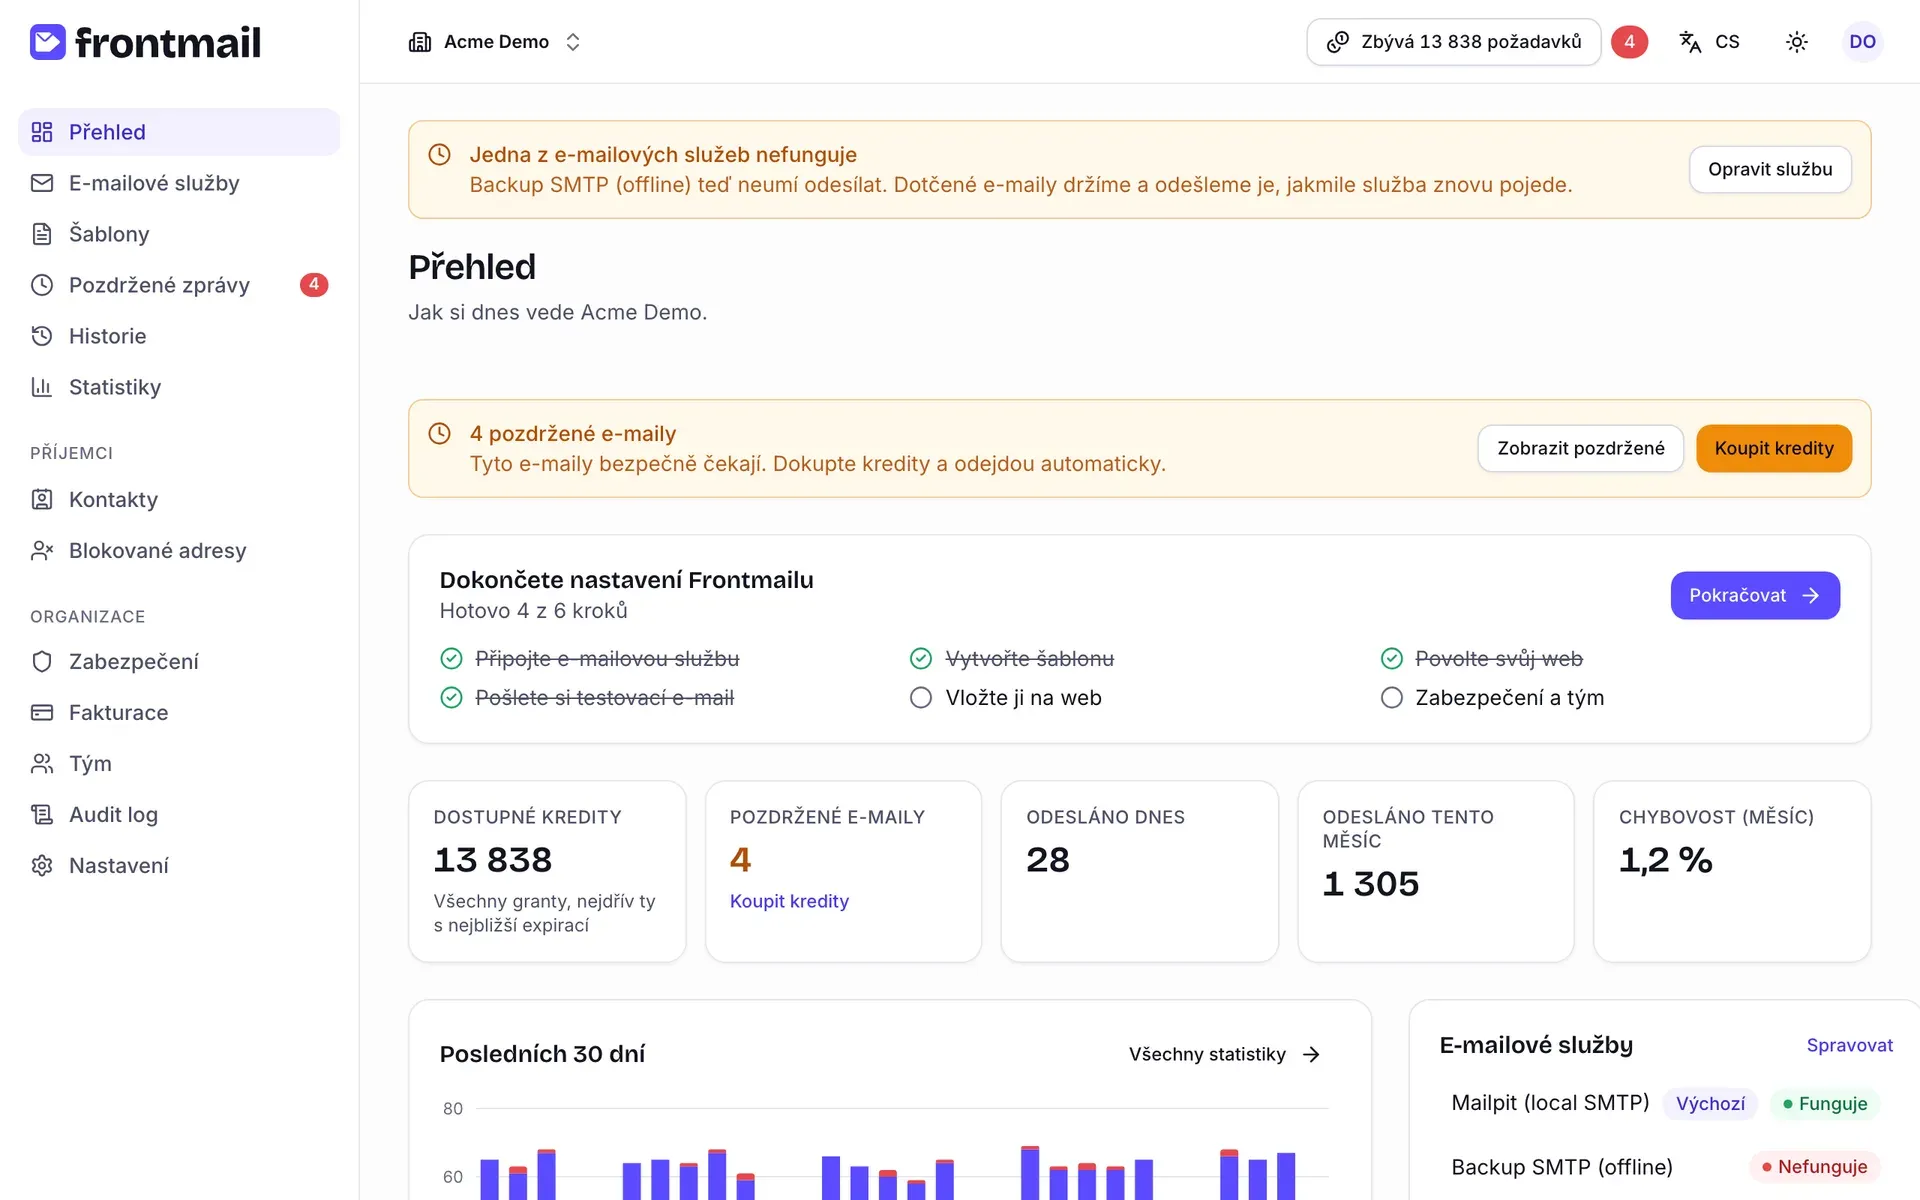Click the Zabezpečení a tým step text
Viewport: 1920px width, 1200px height.
(x=1509, y=698)
